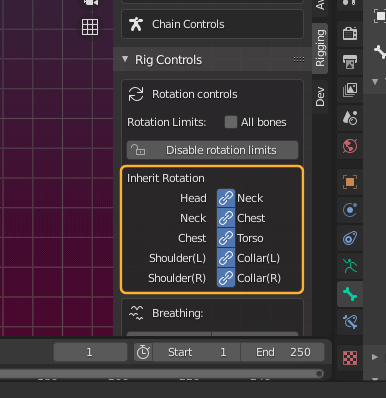386x398 pixels.
Task: Open View Layer properties icon
Action: (350, 90)
